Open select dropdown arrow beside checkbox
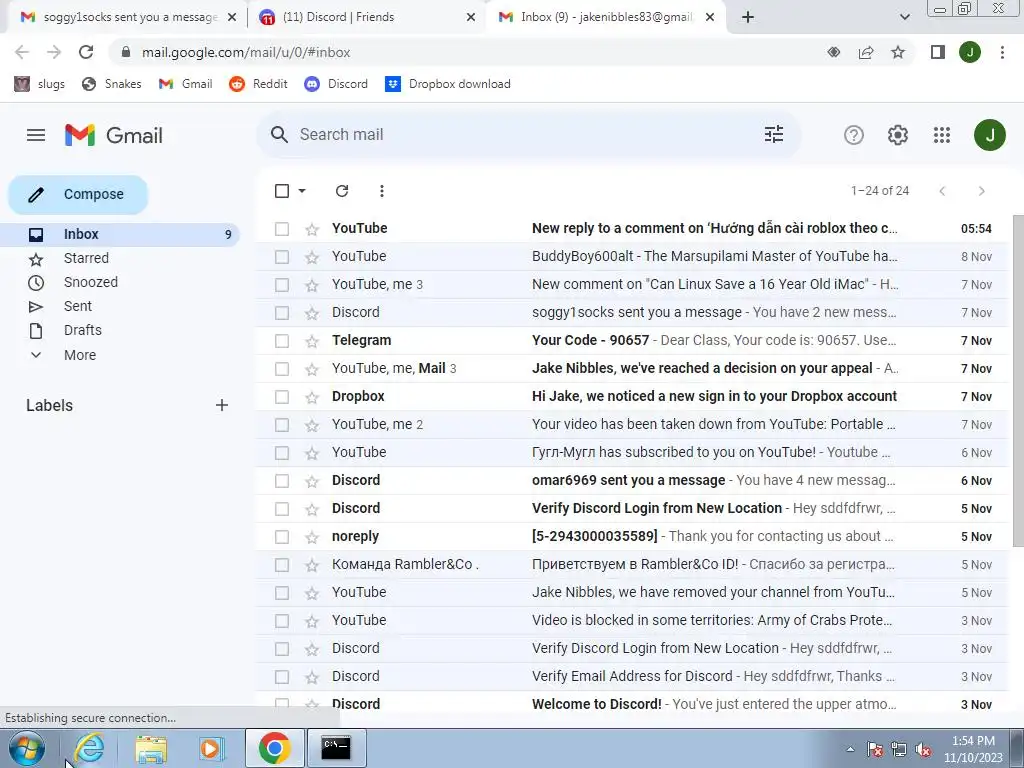Viewport: 1024px width, 768px height. click(302, 191)
